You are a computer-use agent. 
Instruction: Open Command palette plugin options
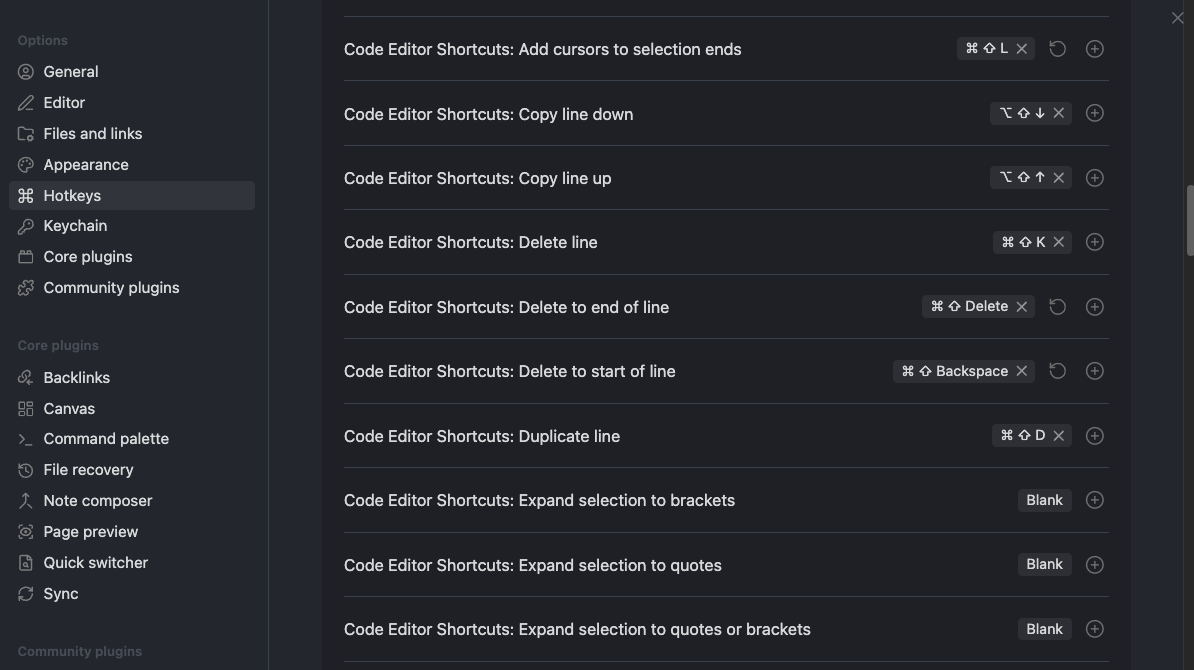click(106, 439)
